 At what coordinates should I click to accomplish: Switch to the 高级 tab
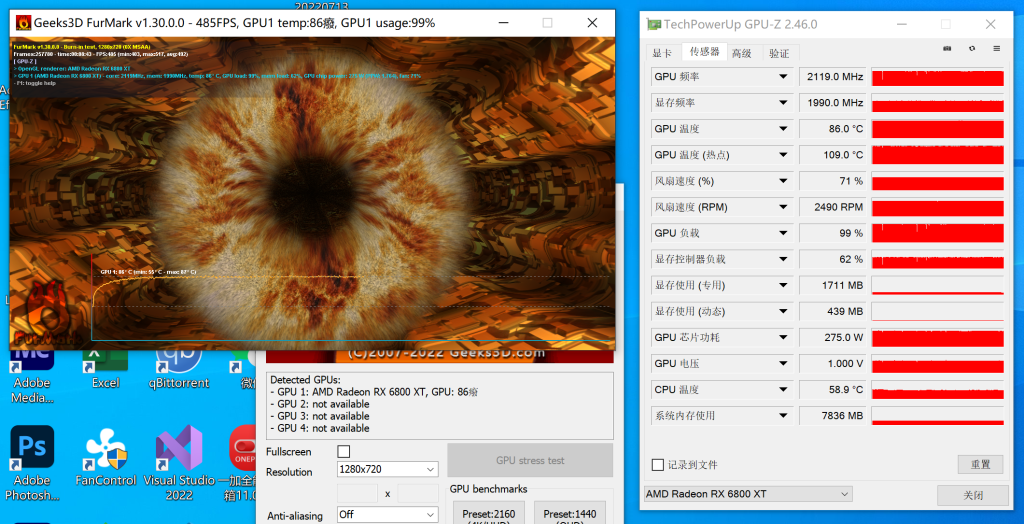pyautogui.click(x=741, y=53)
